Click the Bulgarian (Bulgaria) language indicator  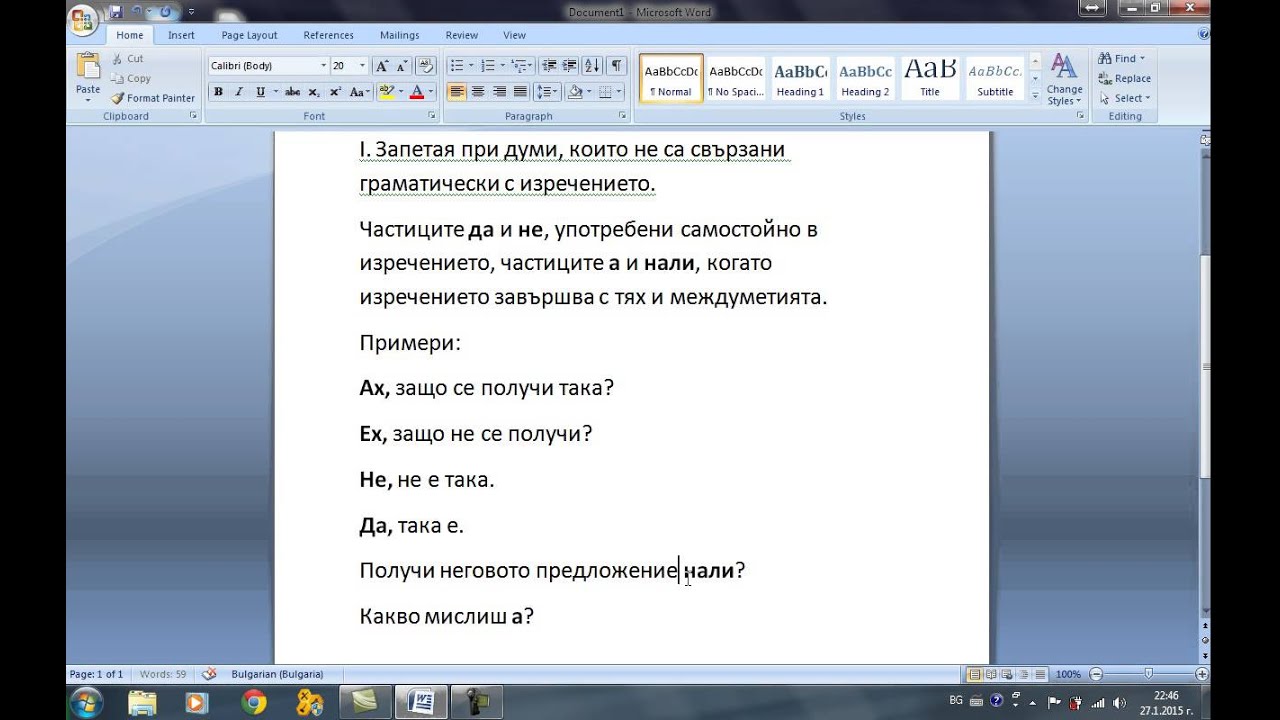pos(277,674)
